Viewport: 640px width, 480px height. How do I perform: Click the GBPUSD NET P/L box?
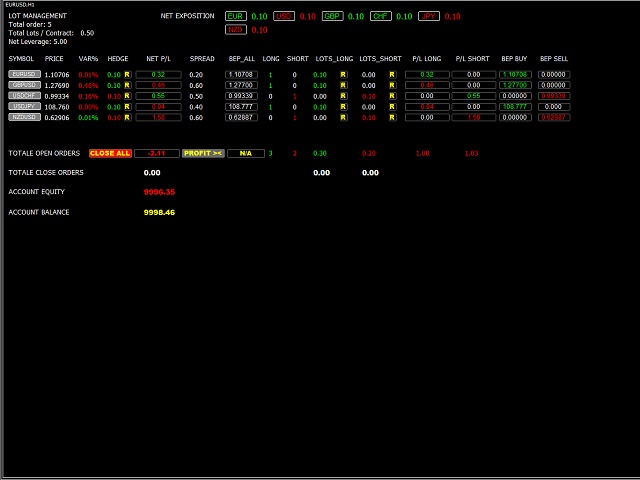click(x=158, y=85)
